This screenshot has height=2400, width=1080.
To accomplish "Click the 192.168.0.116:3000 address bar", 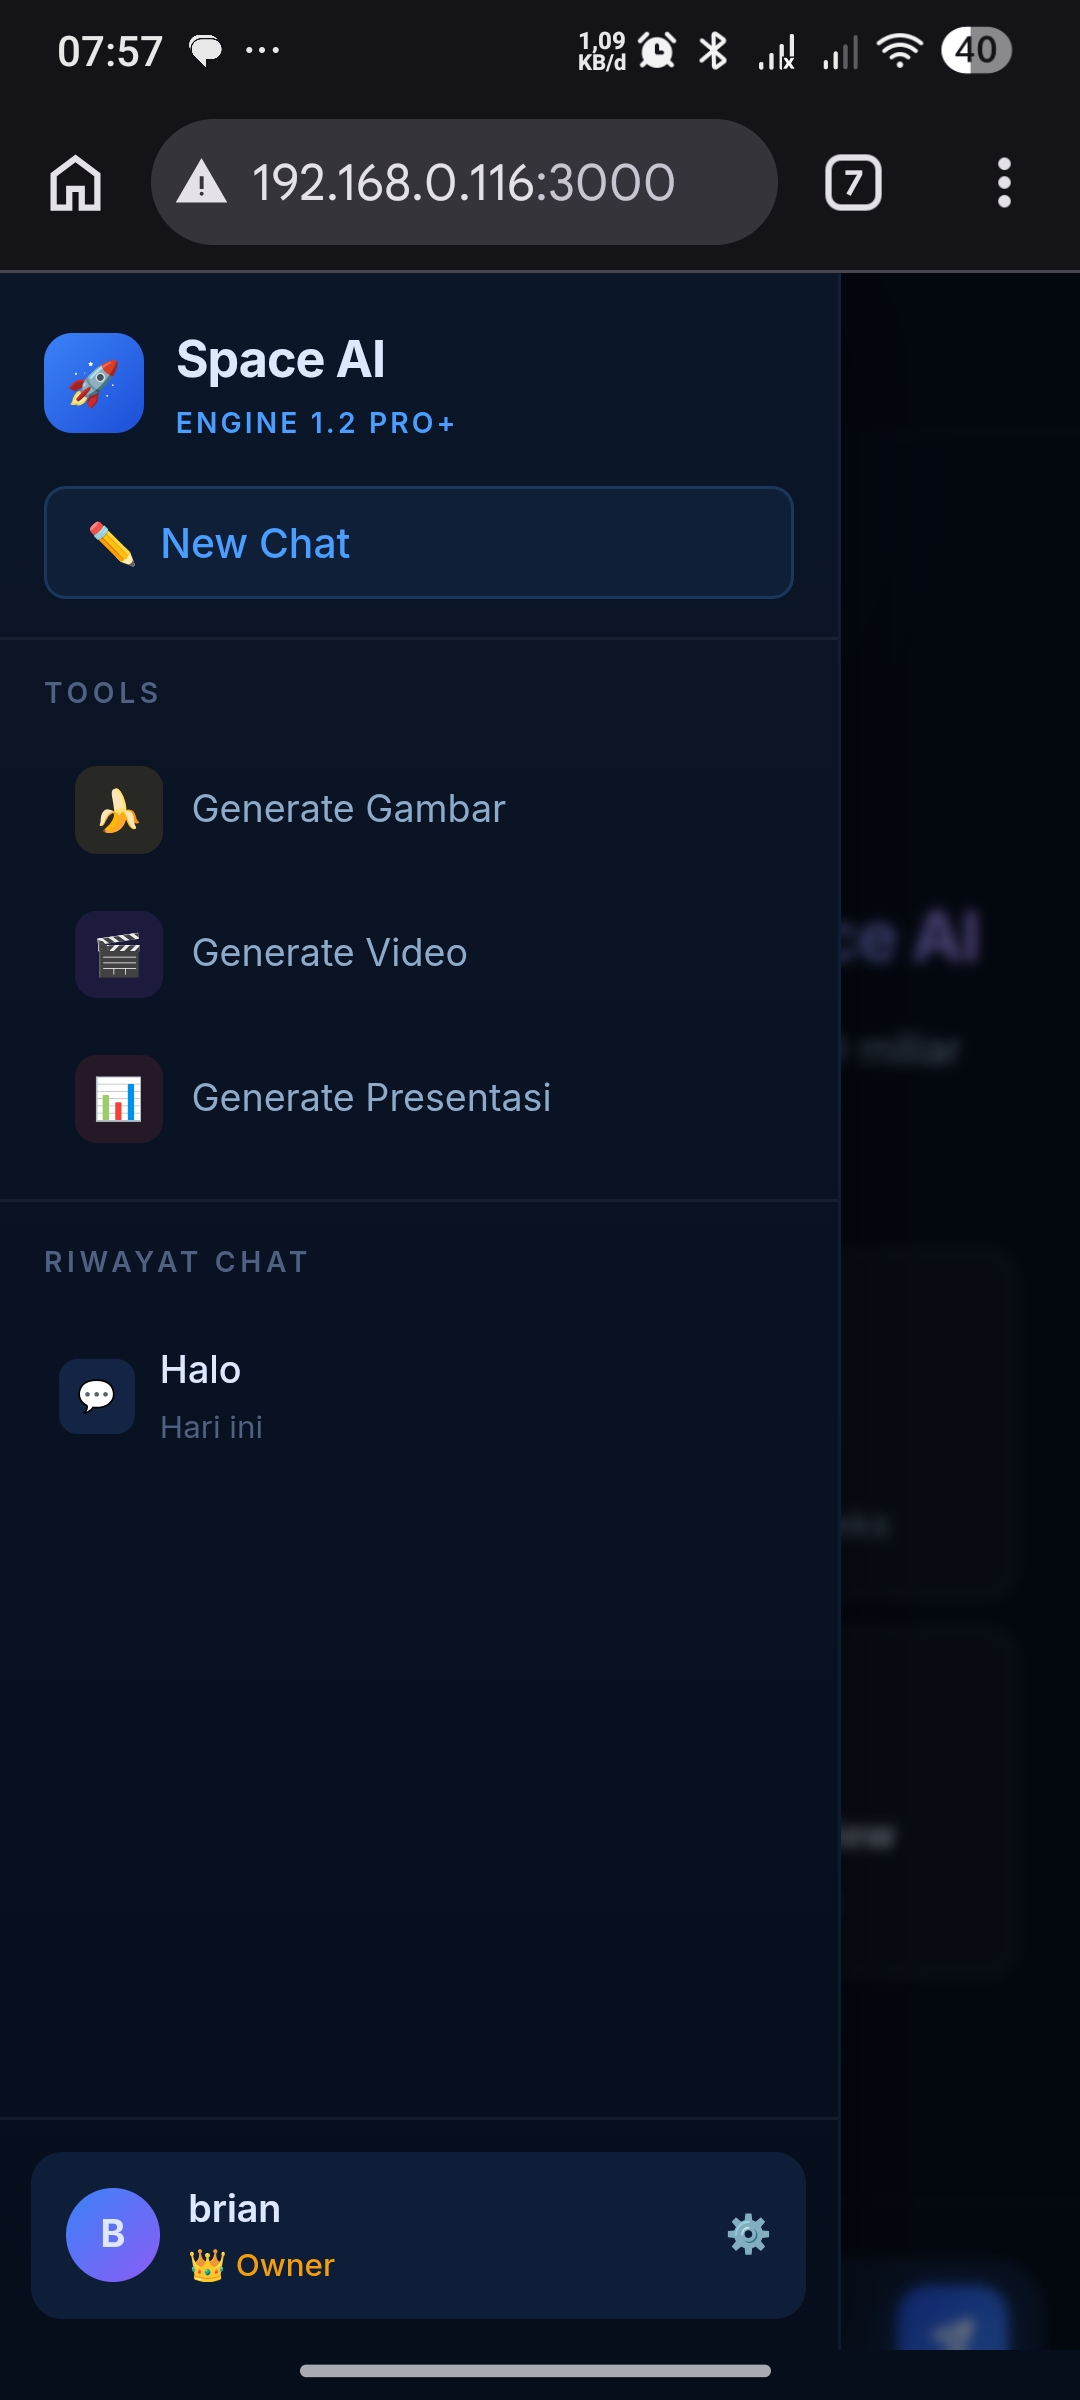I will point(464,182).
